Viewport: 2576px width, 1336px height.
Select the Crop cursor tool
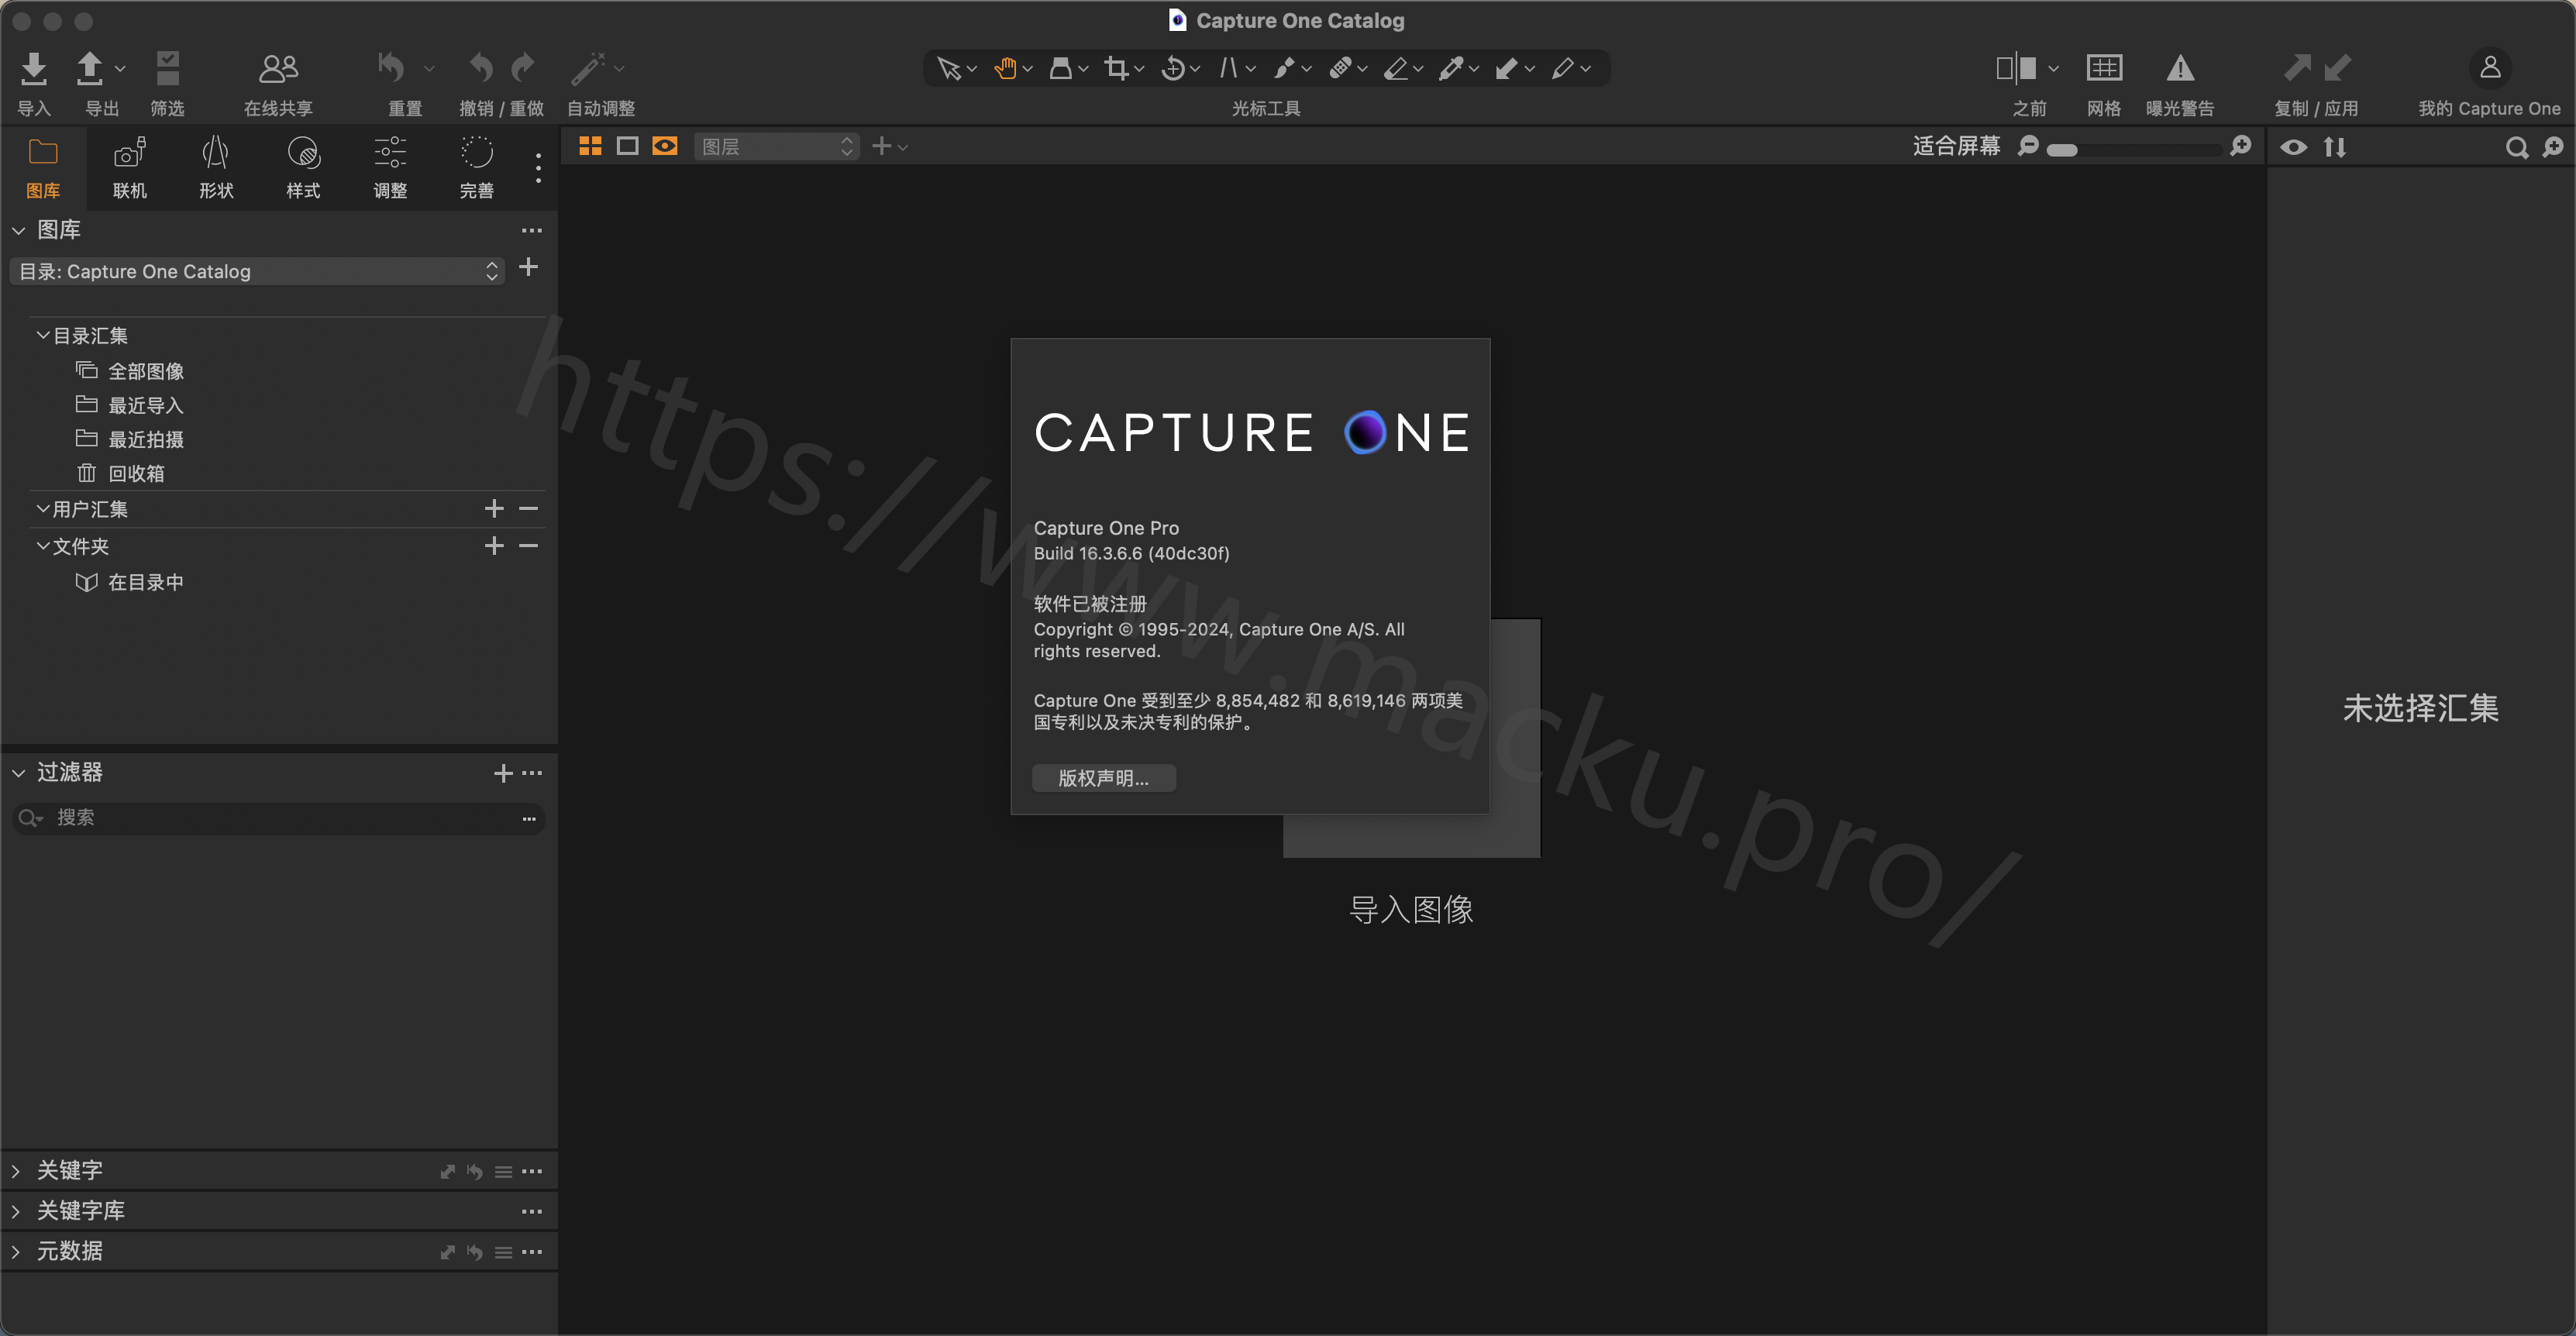[1116, 68]
